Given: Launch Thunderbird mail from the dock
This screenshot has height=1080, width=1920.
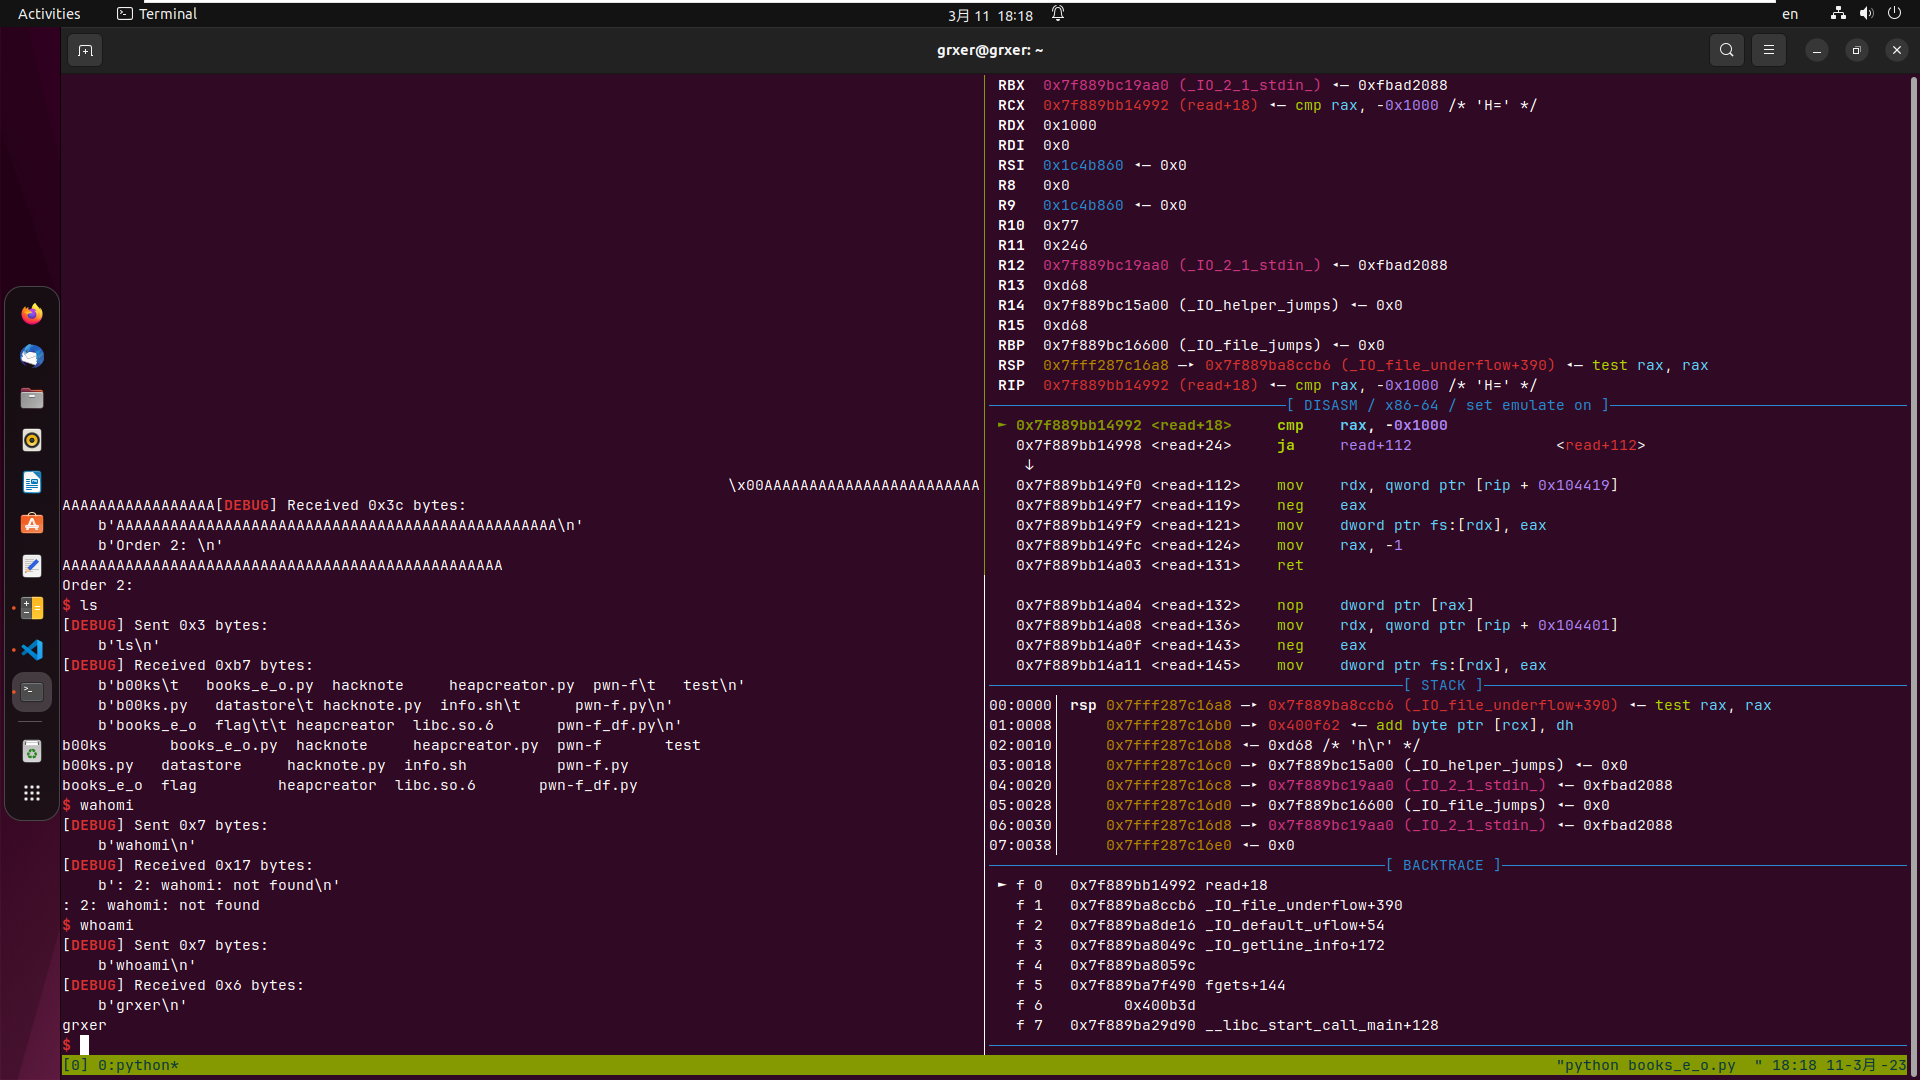Looking at the screenshot, I should tap(32, 356).
